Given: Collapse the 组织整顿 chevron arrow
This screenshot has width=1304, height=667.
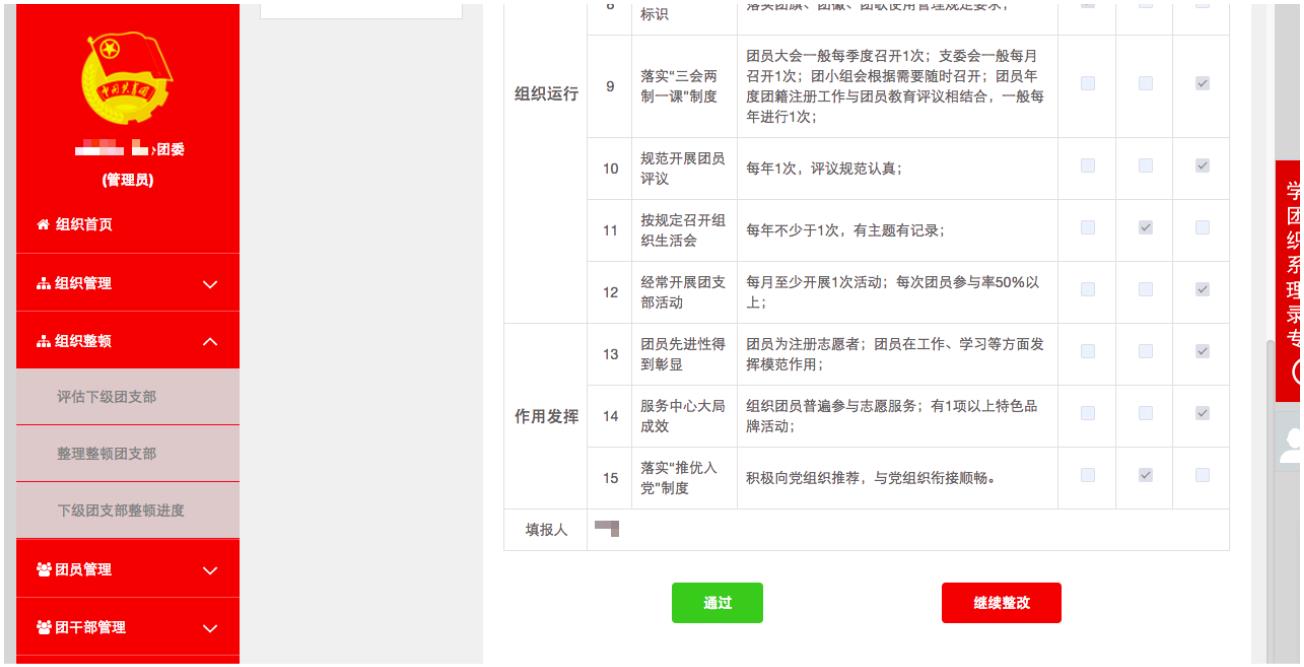Looking at the screenshot, I should pos(209,342).
